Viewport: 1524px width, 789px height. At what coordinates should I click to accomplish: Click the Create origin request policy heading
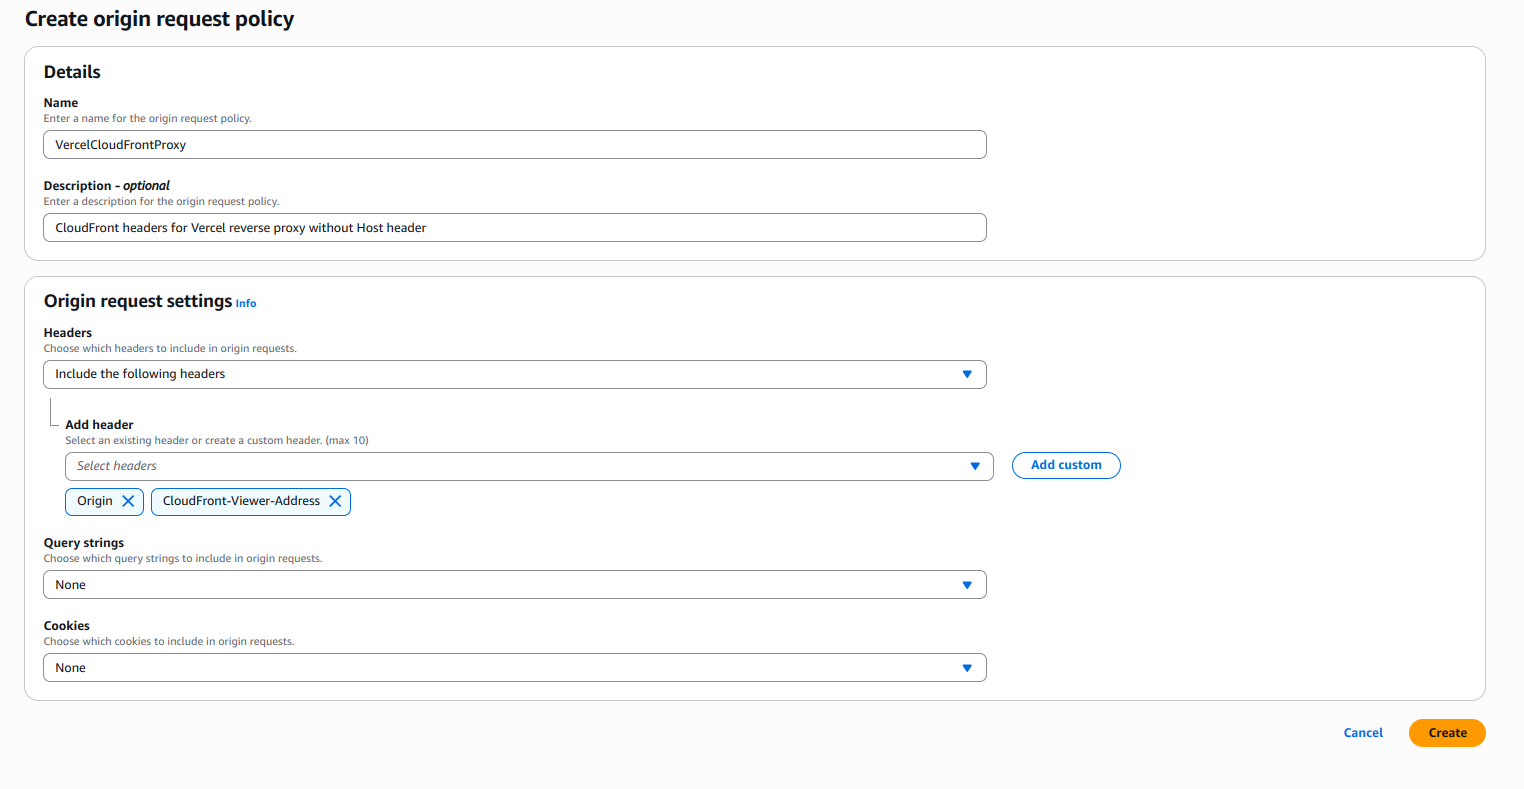pos(159,18)
